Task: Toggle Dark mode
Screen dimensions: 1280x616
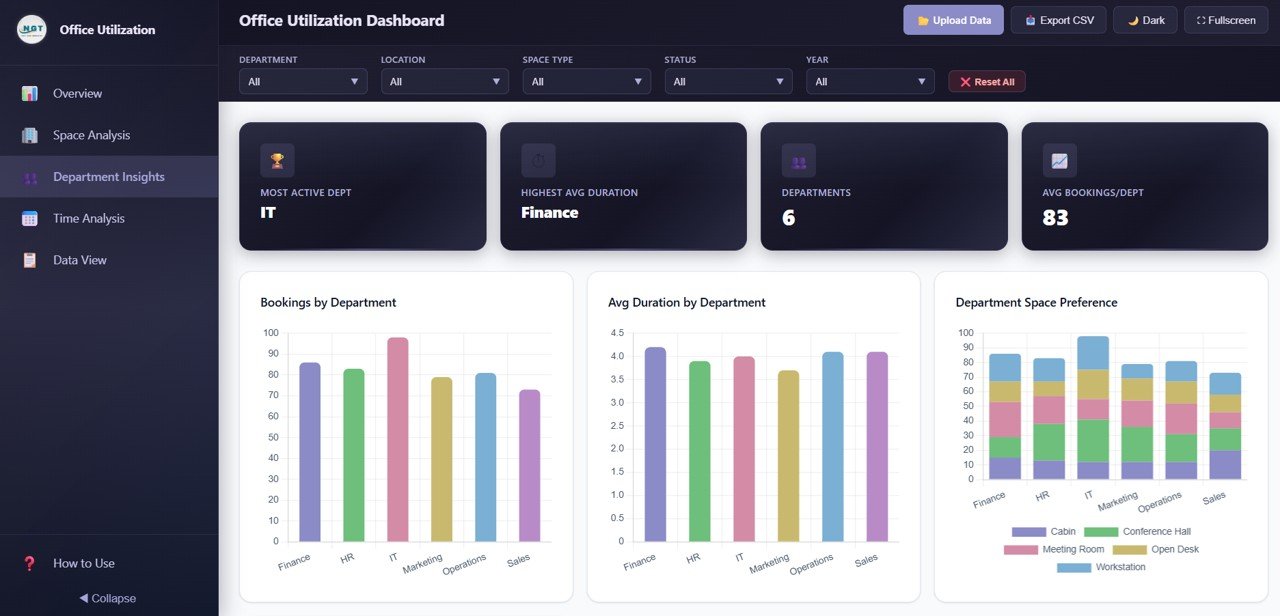Action: pyautogui.click(x=1144, y=19)
